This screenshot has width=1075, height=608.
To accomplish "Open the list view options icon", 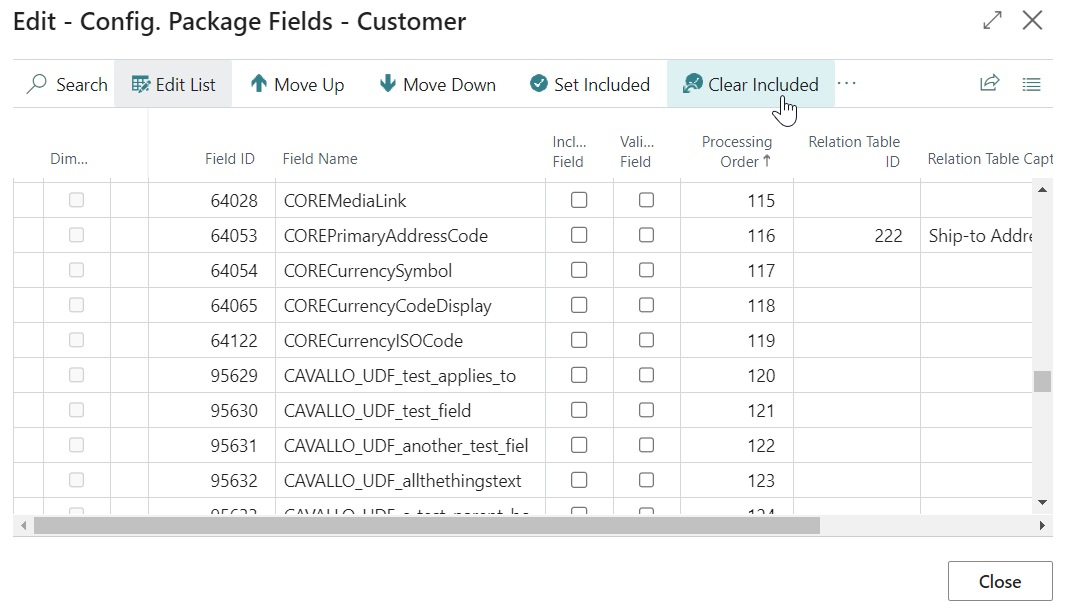I will pyautogui.click(x=1032, y=84).
